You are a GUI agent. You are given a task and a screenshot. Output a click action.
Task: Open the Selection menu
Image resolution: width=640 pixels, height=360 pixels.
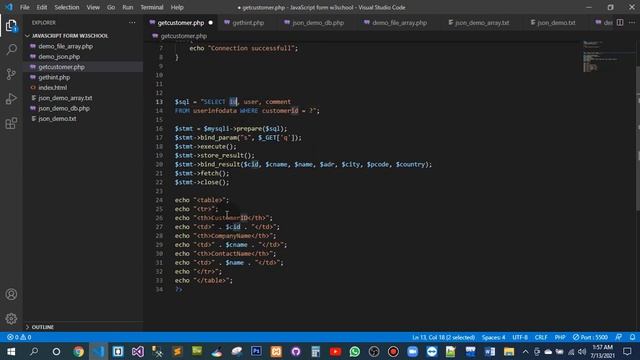[x=67, y=7]
